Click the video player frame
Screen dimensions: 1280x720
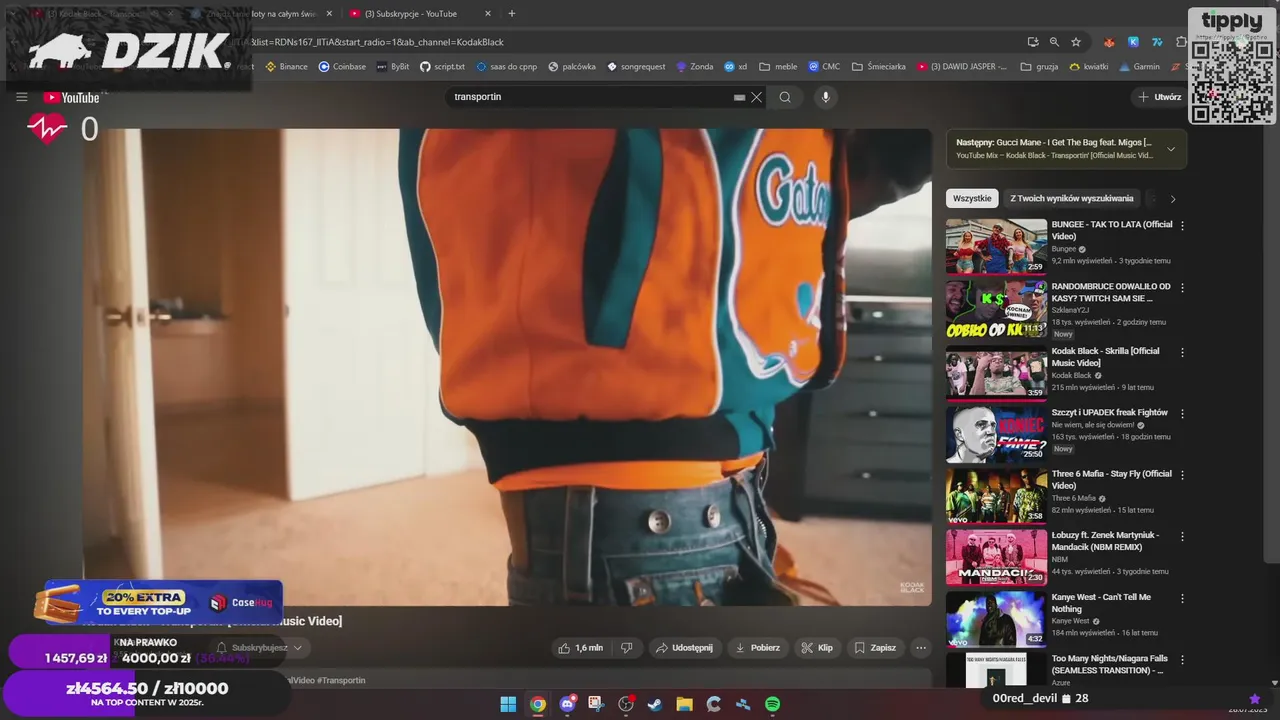pos(506,367)
